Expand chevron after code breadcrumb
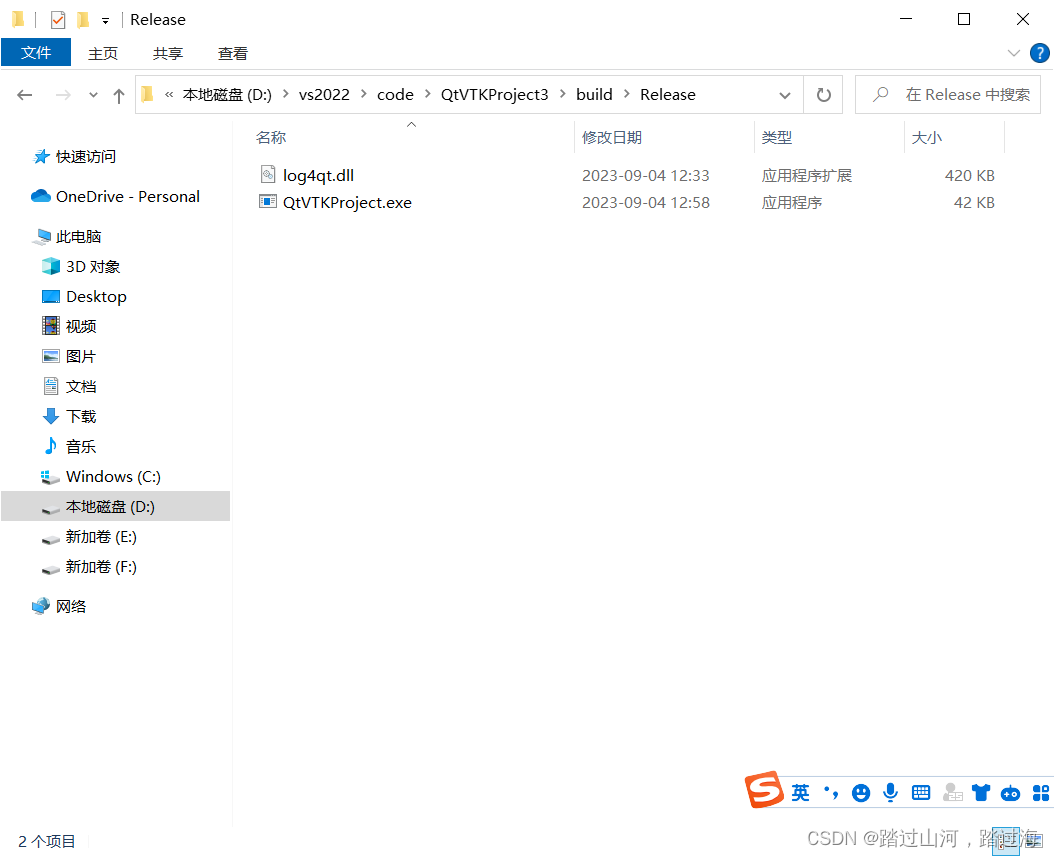 (428, 94)
